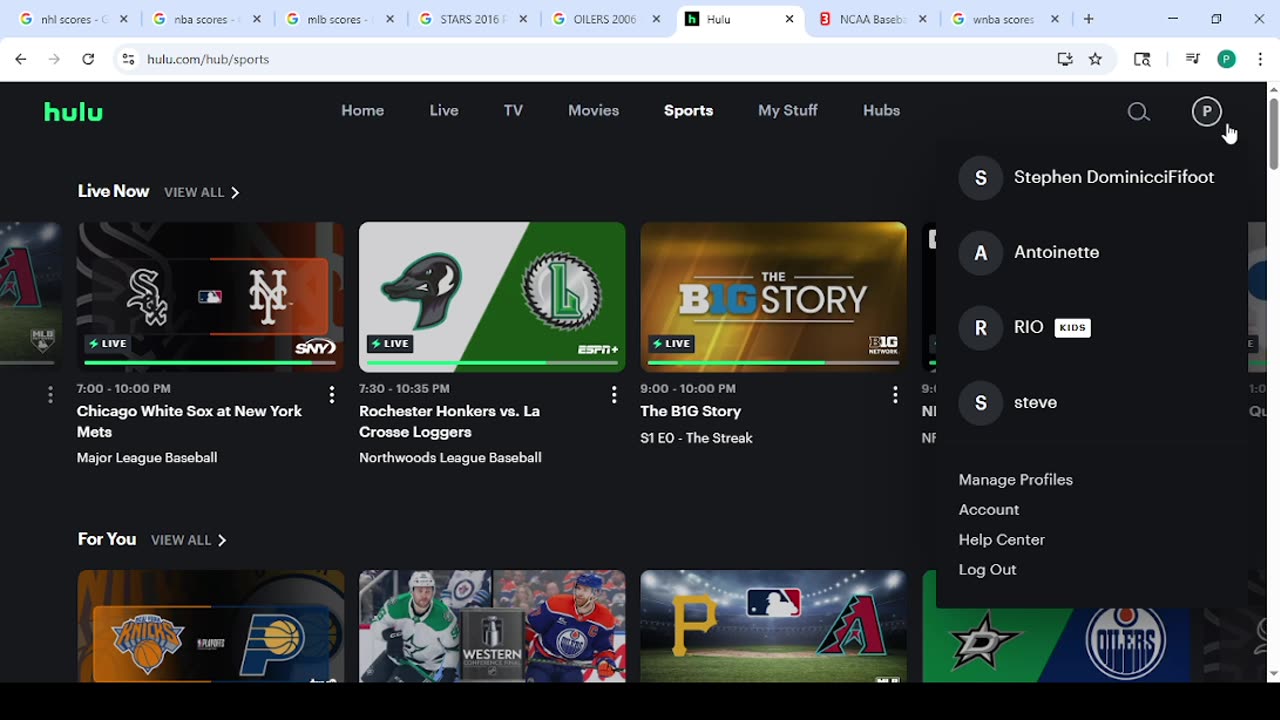Screen dimensions: 1280x720
Task: Switch to the STARS 2016 tab
Action: (x=471, y=19)
